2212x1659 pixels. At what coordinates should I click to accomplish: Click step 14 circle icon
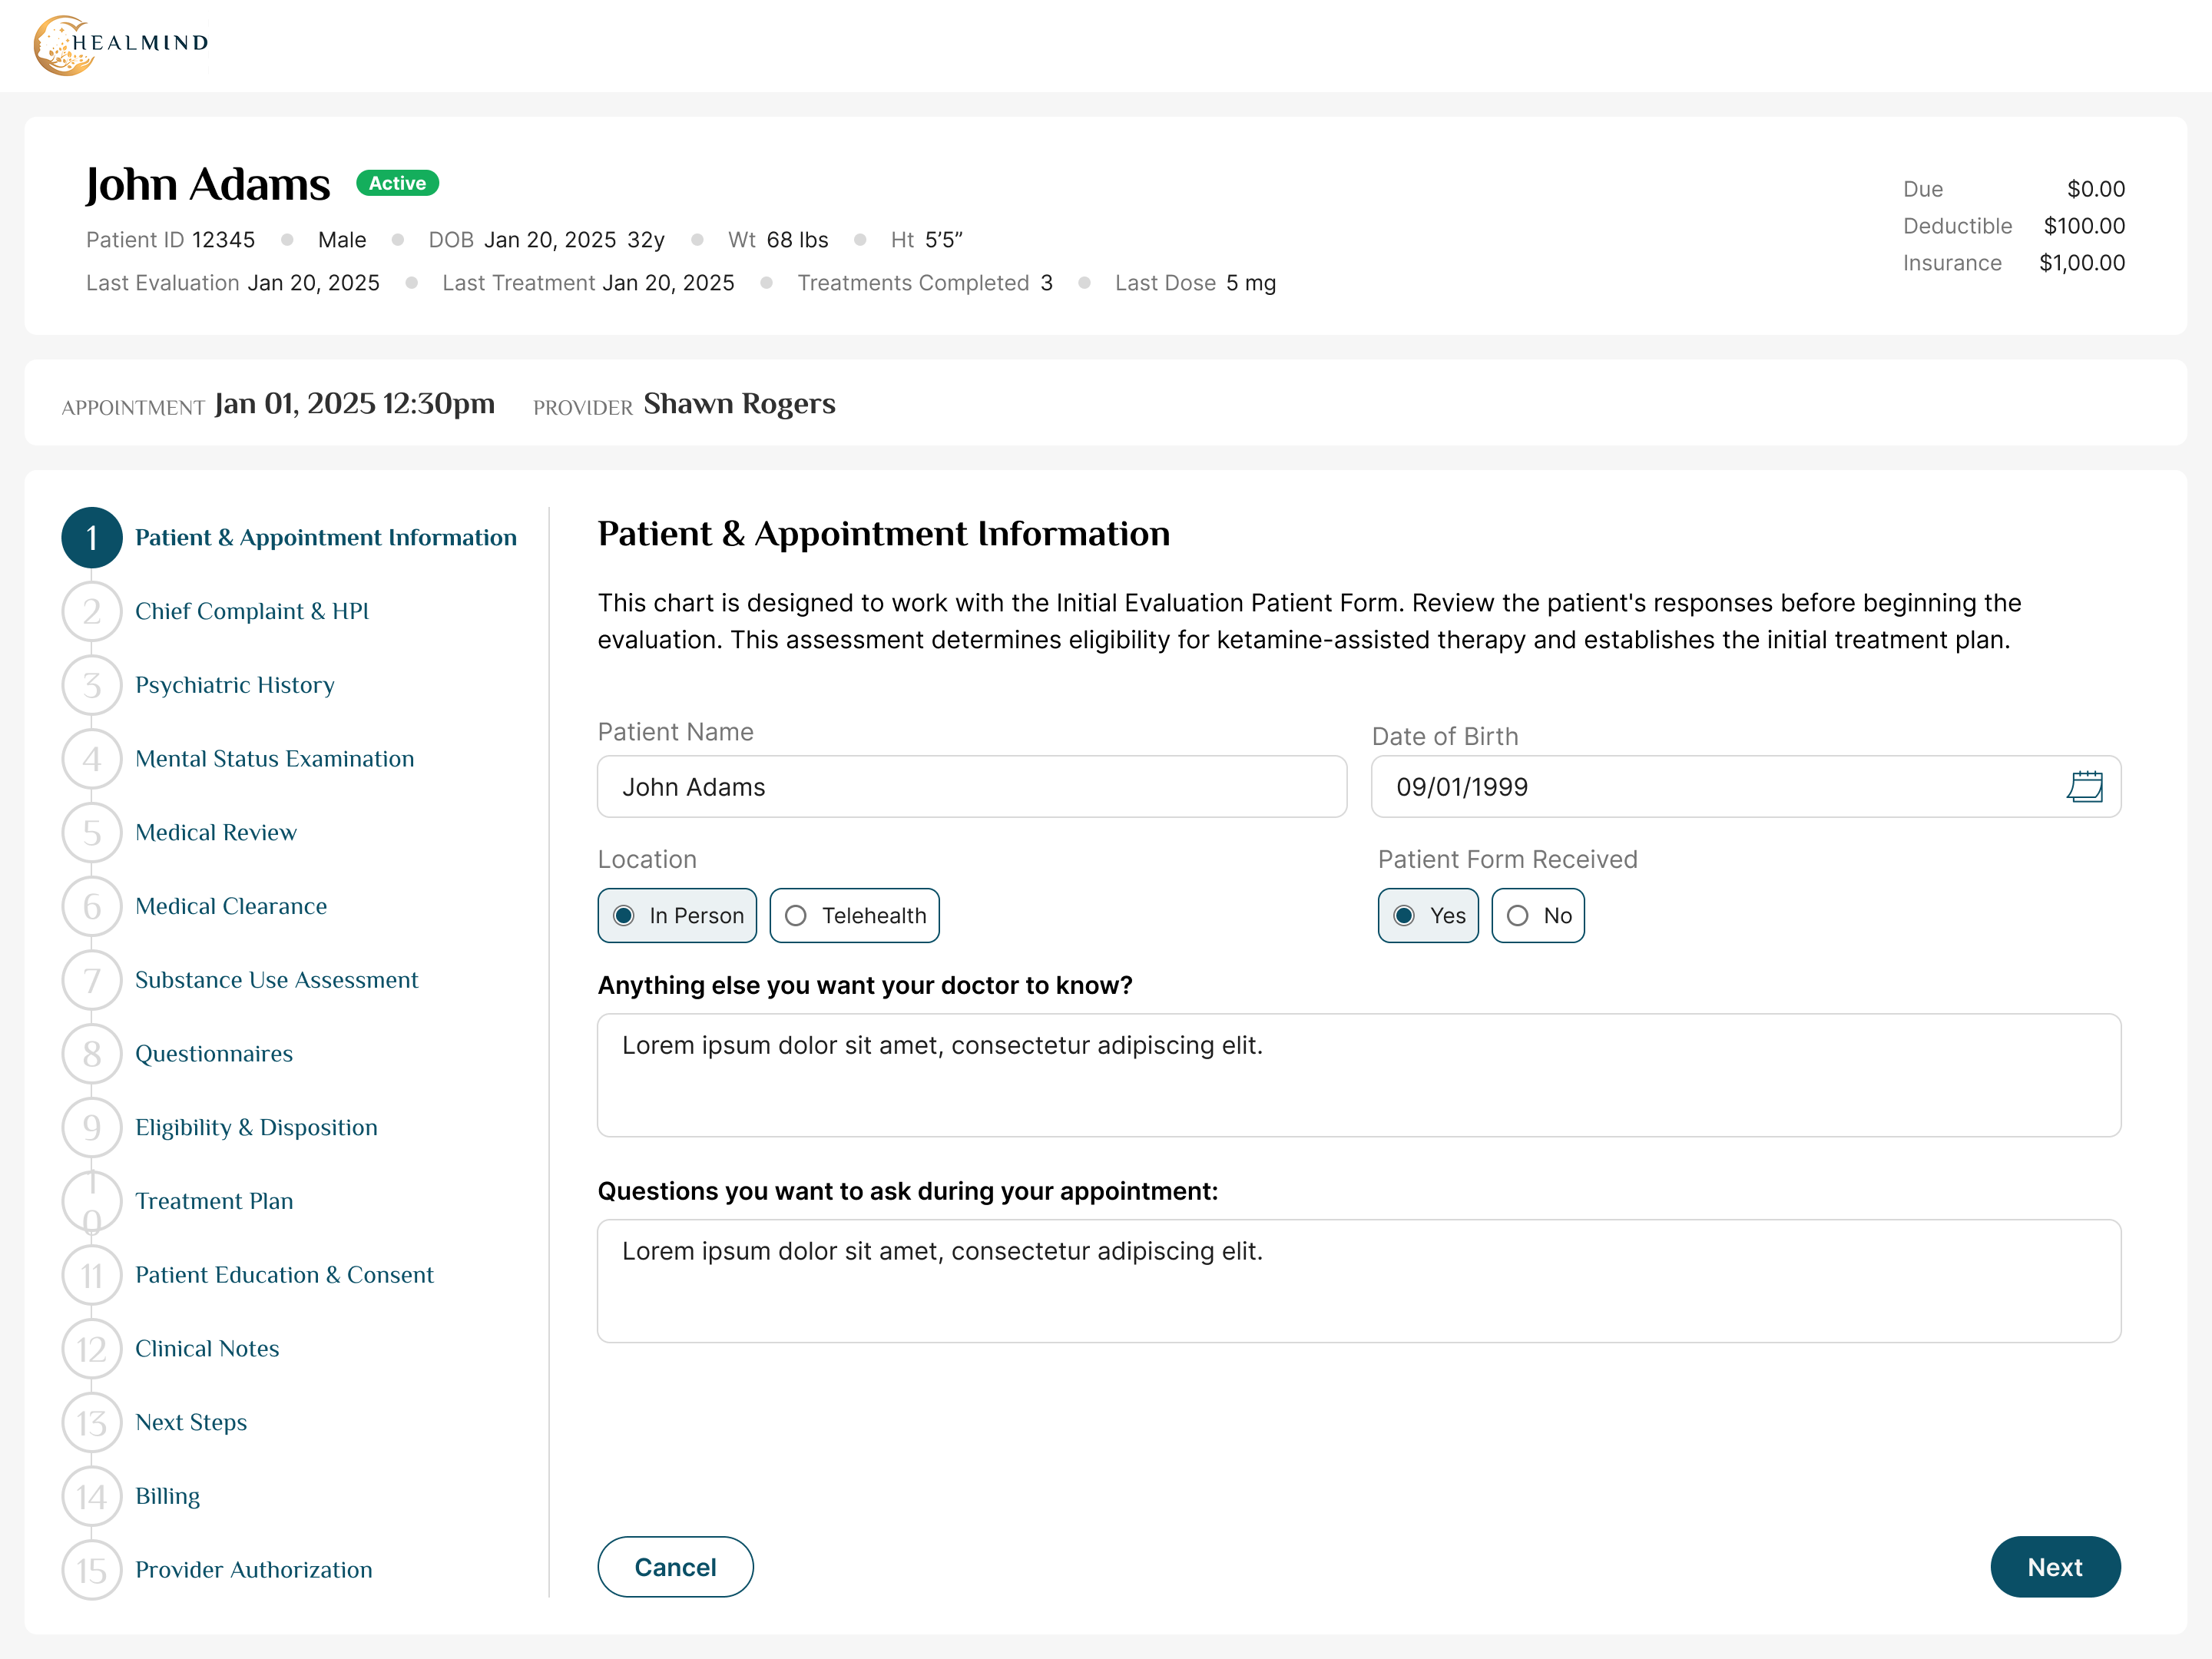[x=92, y=1496]
